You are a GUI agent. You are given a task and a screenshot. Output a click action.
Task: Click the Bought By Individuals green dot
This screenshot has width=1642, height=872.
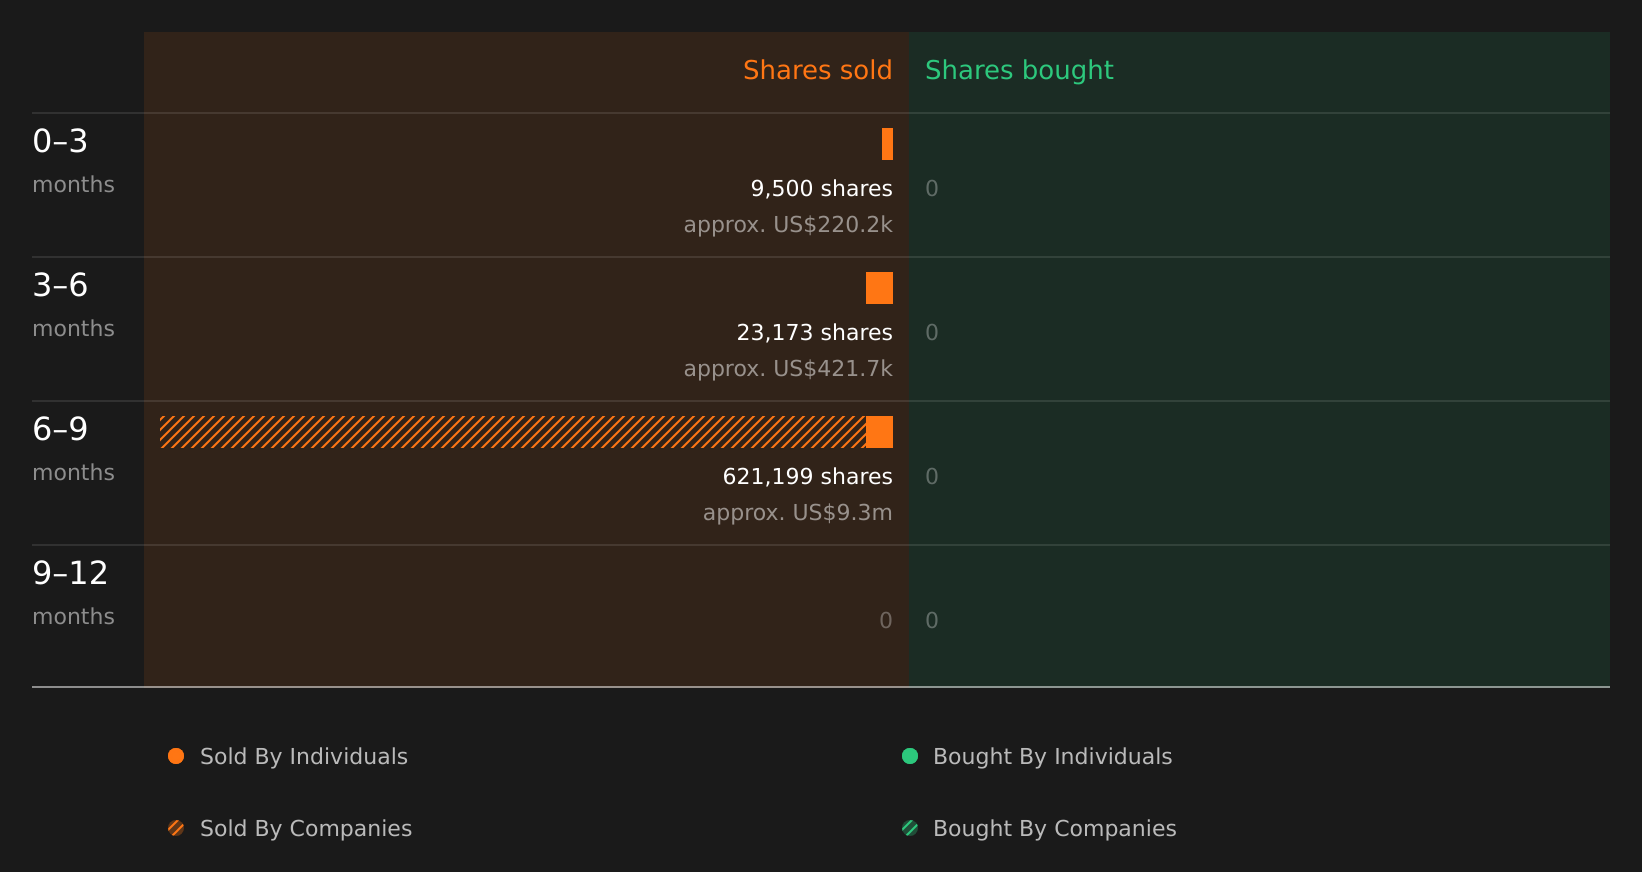(910, 756)
